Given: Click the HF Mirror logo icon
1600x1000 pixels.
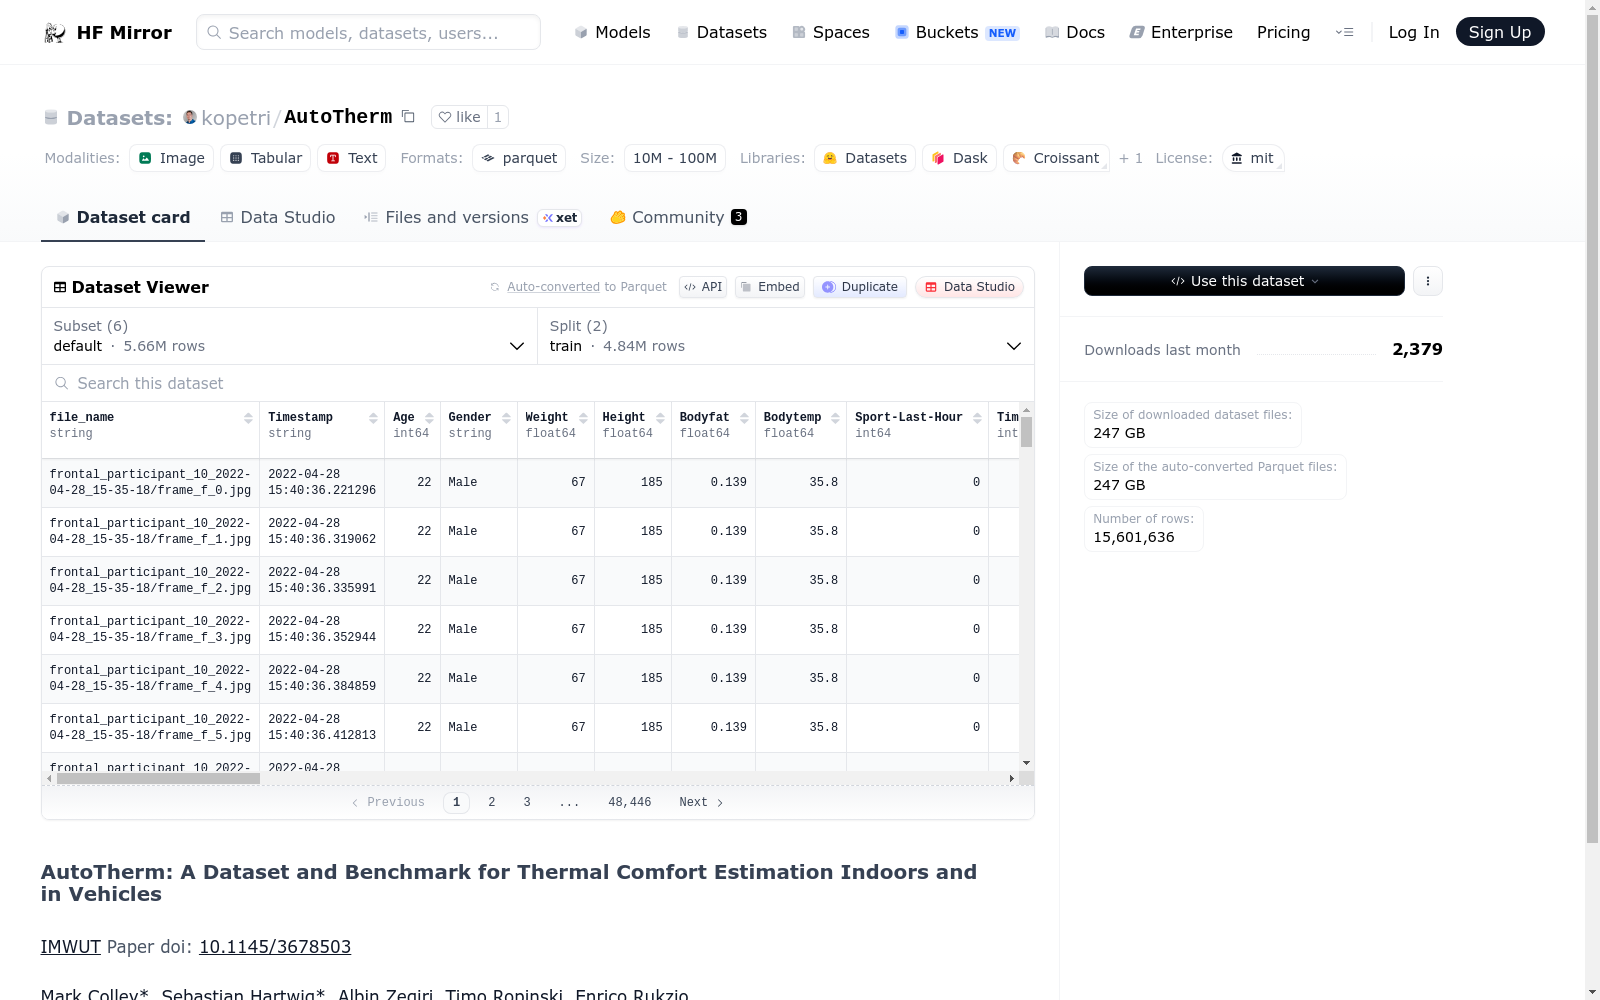Looking at the screenshot, I should click(x=55, y=33).
